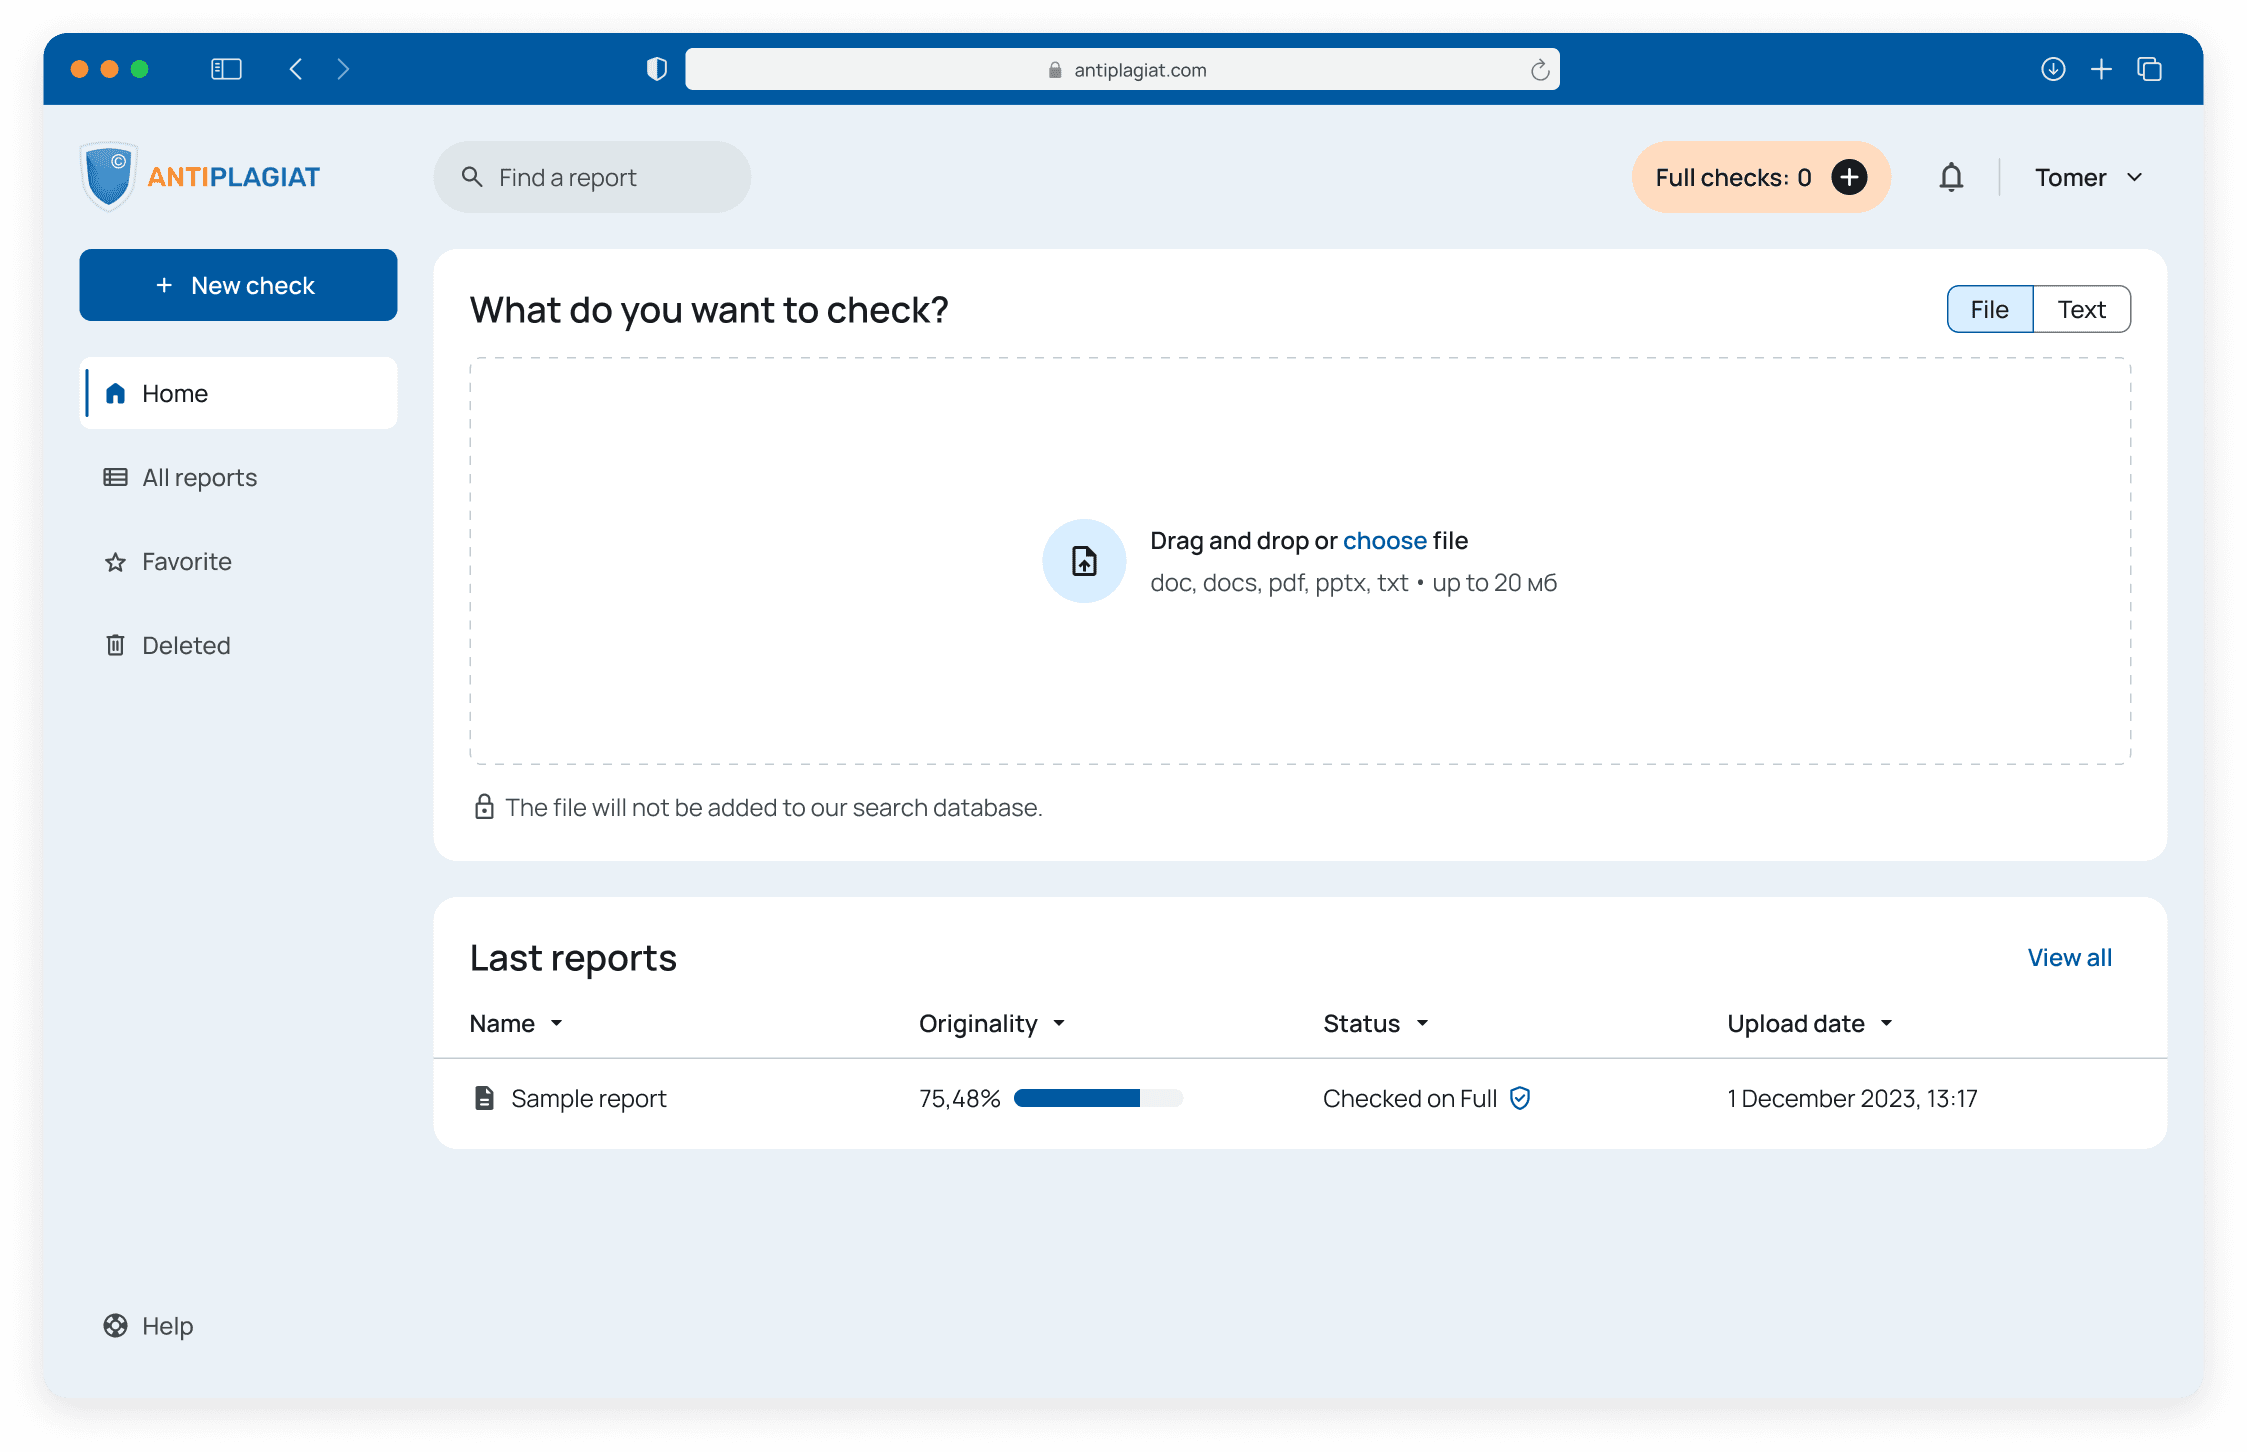Click the file upload icon
The image size is (2247, 1452).
[1084, 561]
